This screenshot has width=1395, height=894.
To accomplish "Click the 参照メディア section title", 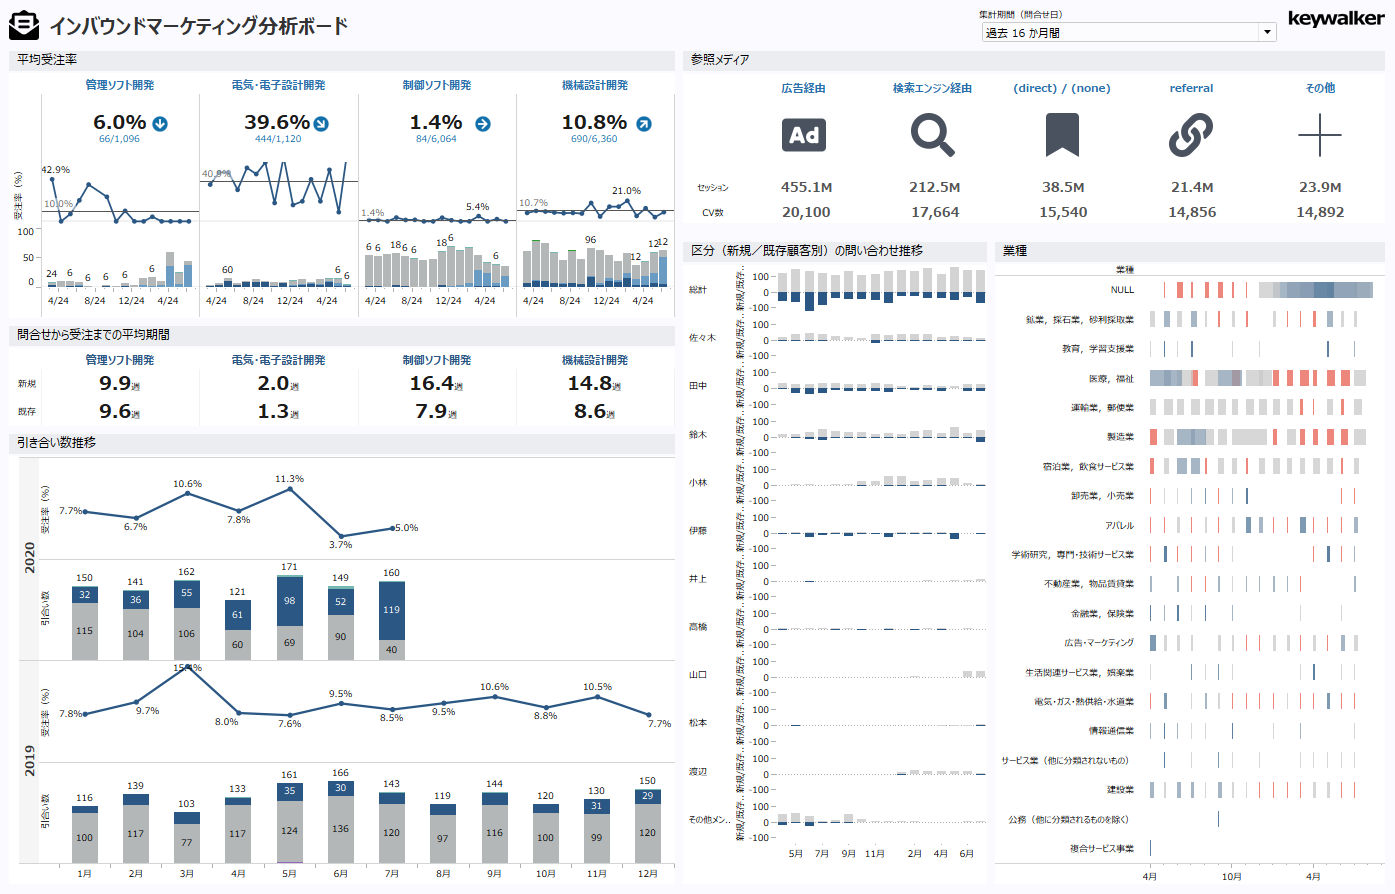I will point(720,60).
